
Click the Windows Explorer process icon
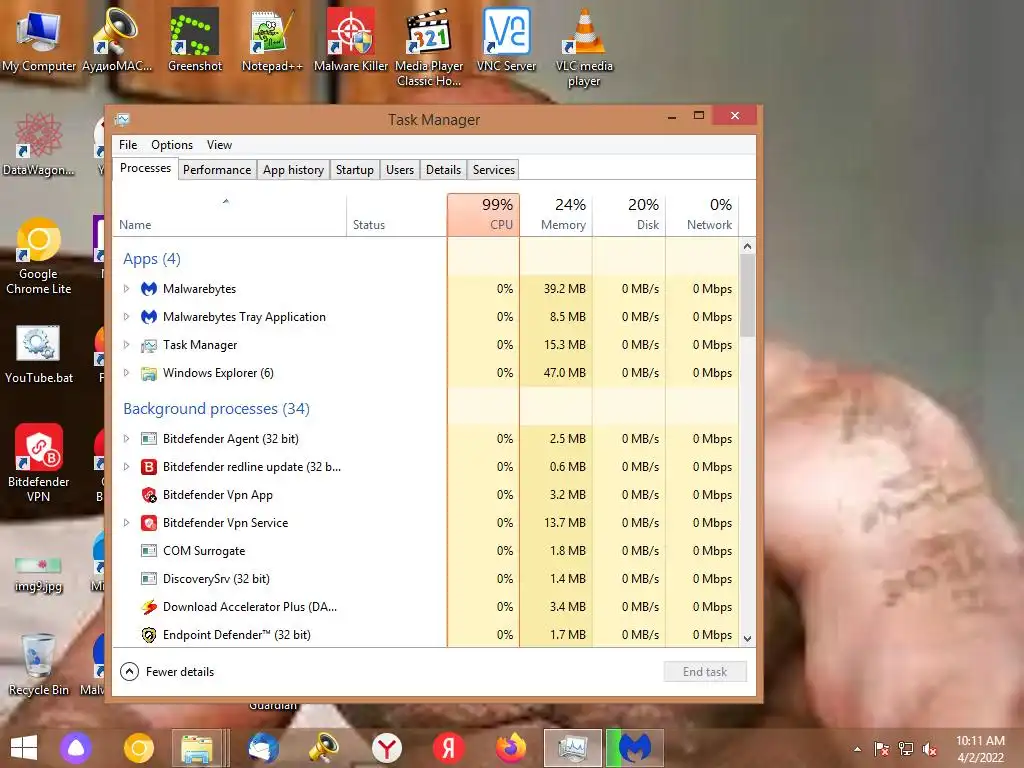[149, 373]
